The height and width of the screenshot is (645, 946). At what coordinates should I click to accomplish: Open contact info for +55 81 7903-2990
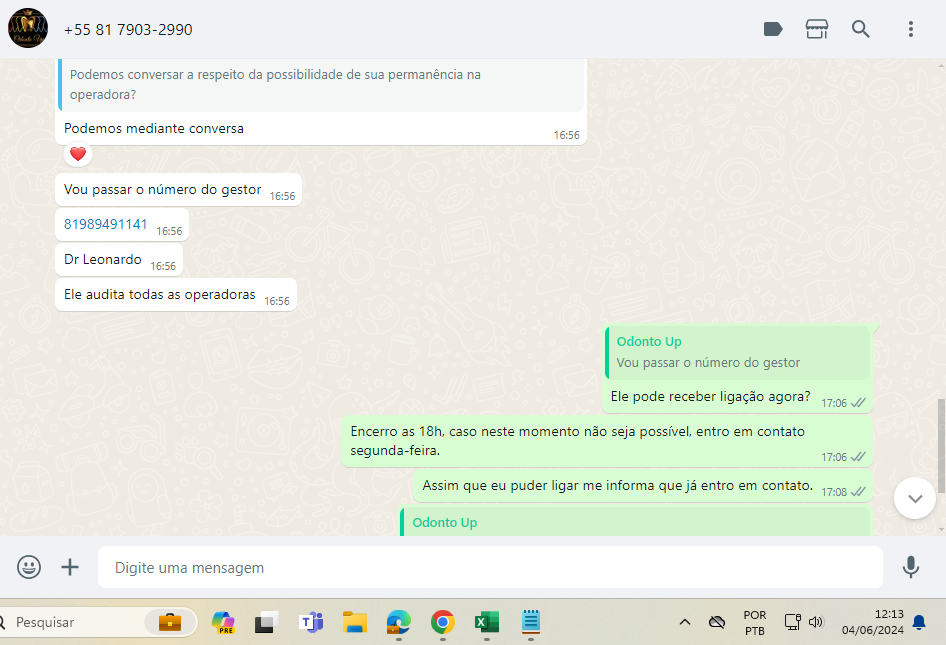128,30
